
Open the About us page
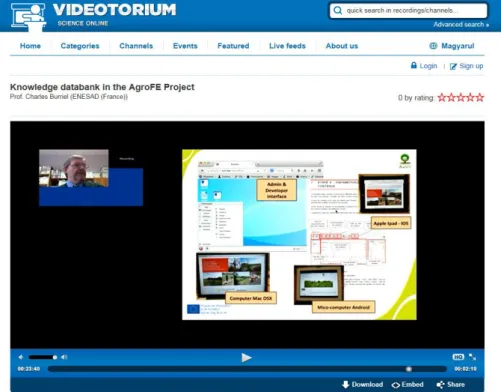tap(342, 46)
